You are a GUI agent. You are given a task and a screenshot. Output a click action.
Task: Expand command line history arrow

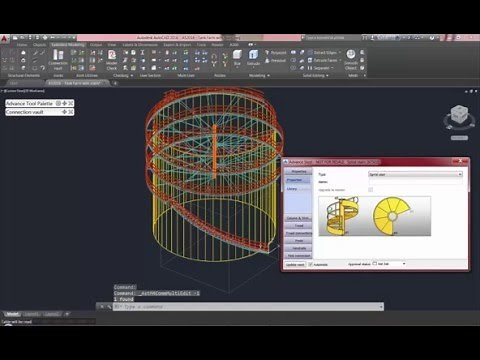[x=381, y=307]
